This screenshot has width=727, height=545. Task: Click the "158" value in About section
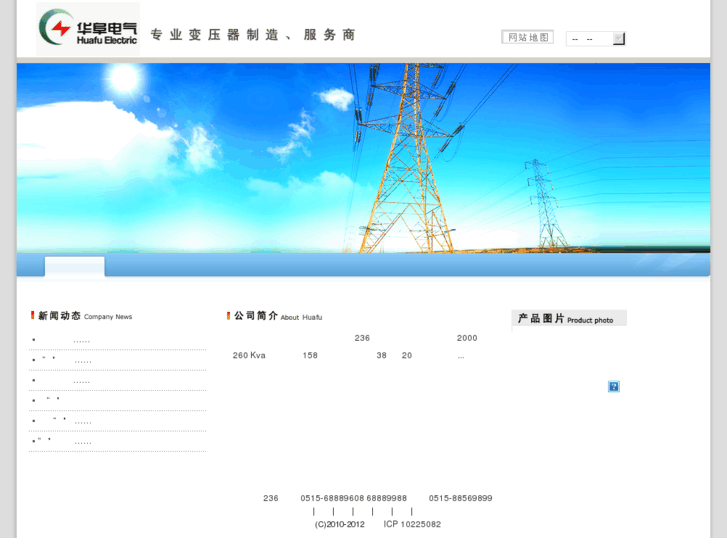tap(310, 355)
